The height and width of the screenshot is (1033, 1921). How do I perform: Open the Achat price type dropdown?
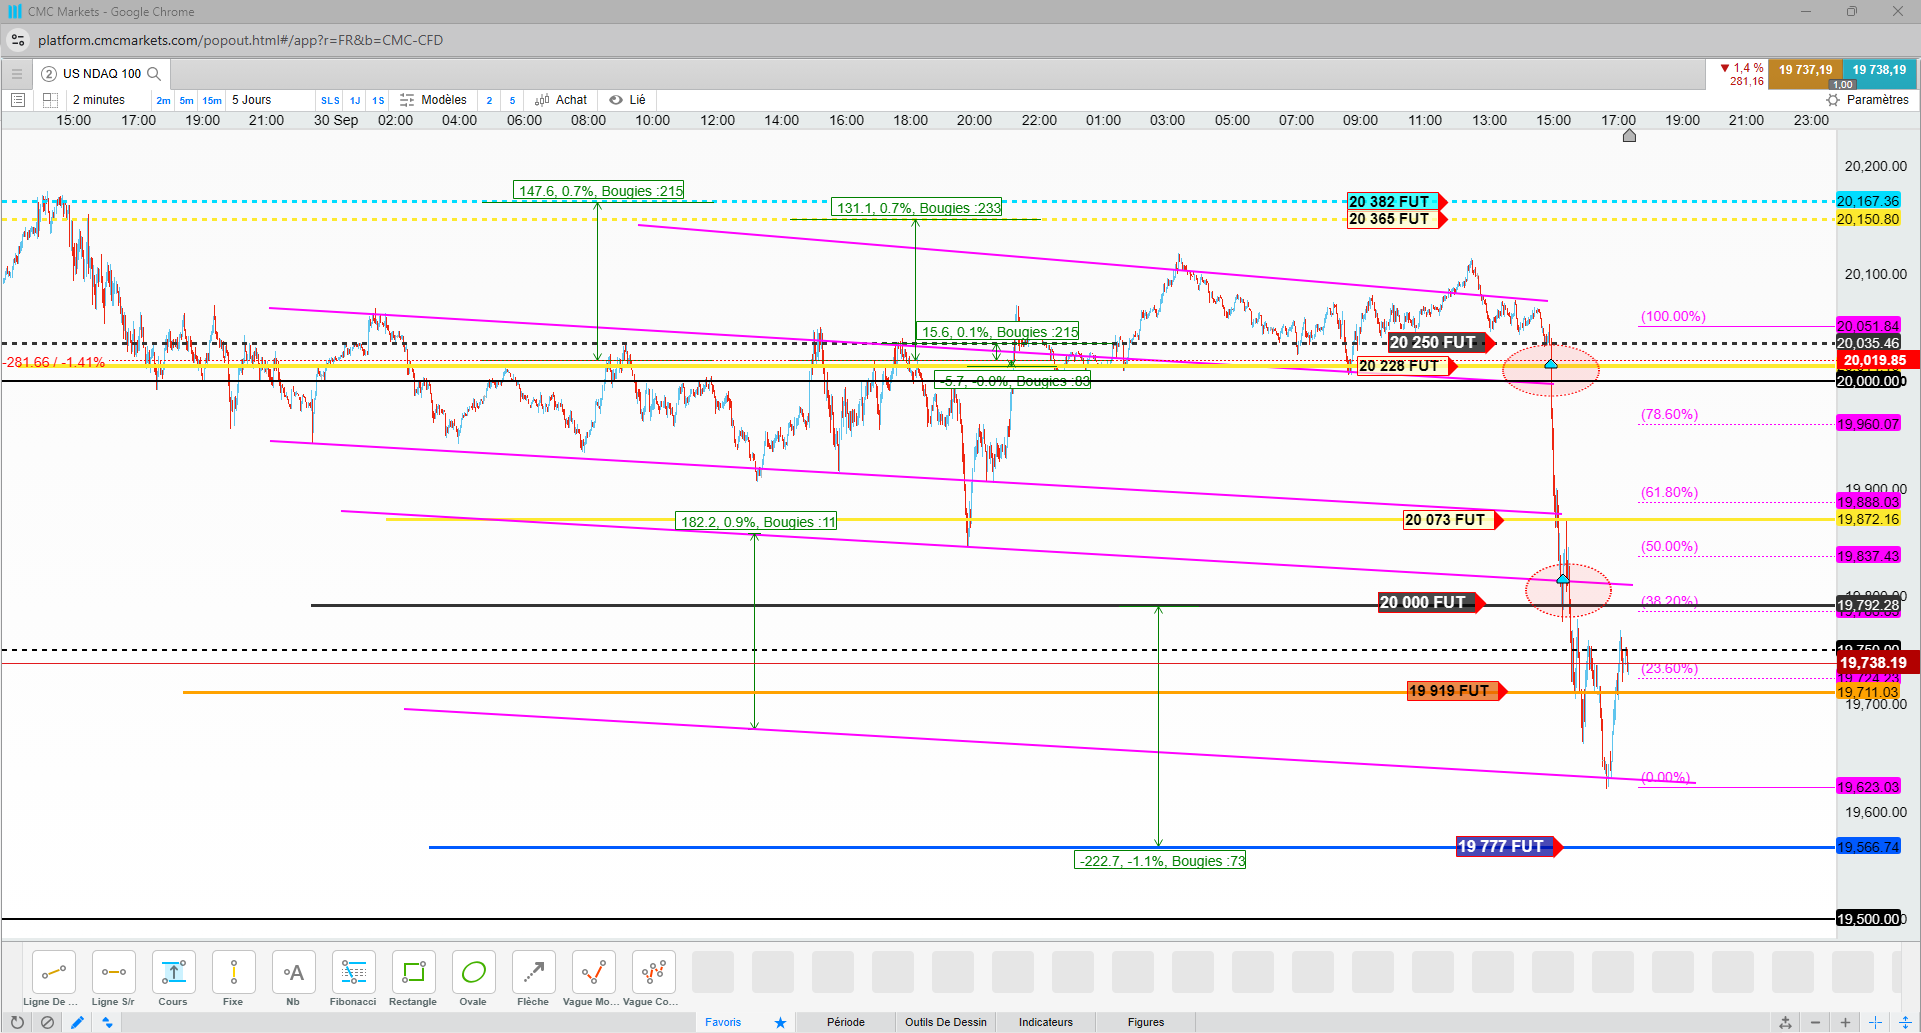coord(561,100)
